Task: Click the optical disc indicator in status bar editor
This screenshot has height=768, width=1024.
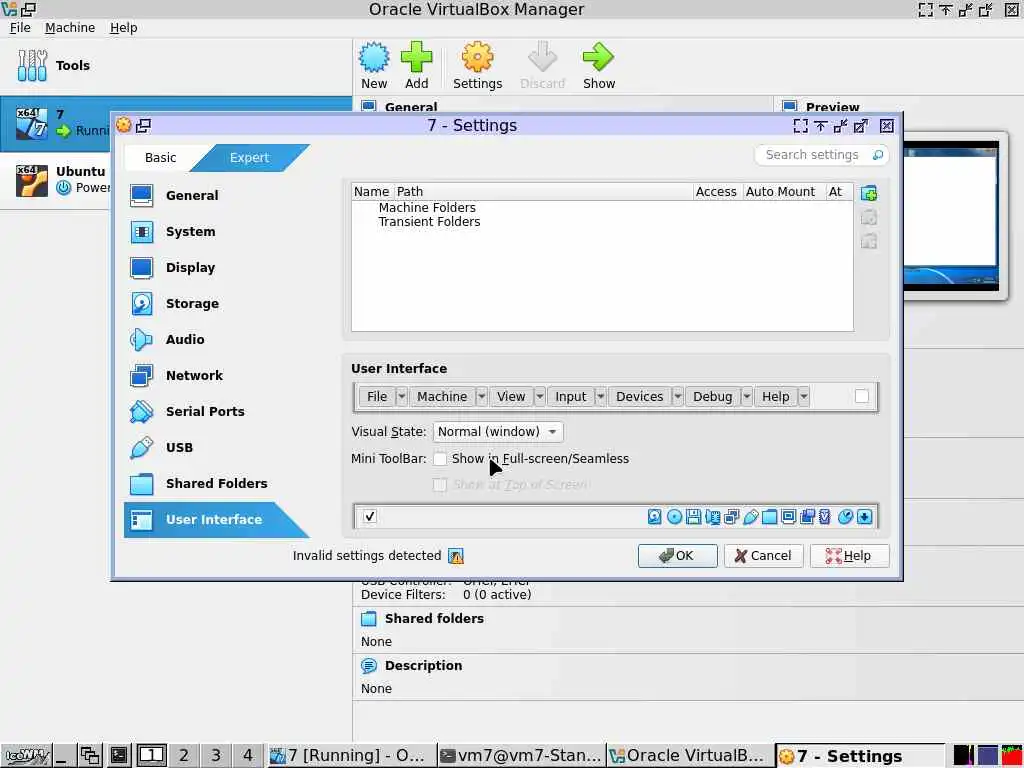Action: pos(674,517)
